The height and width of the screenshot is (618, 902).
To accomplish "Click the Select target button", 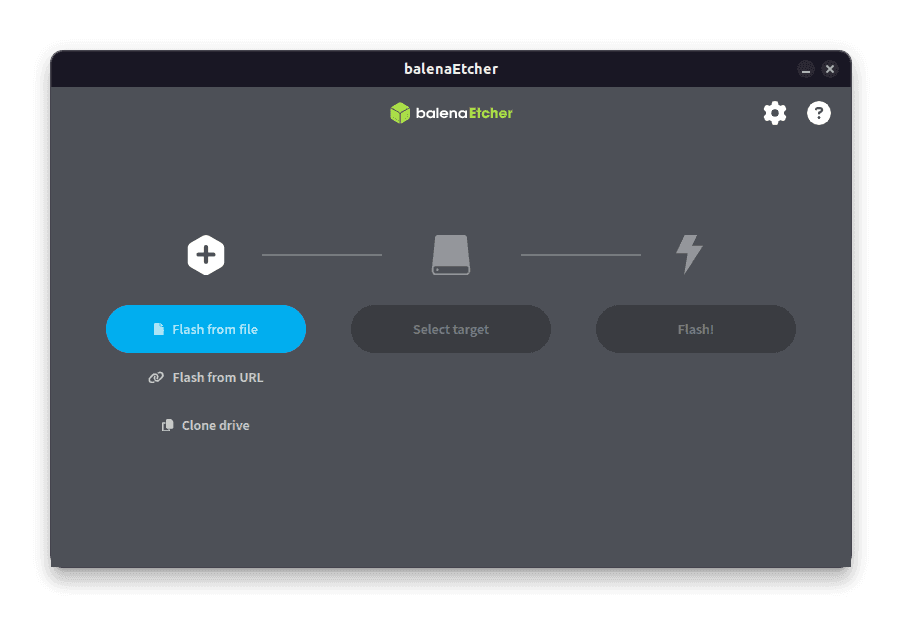I will pos(451,329).
